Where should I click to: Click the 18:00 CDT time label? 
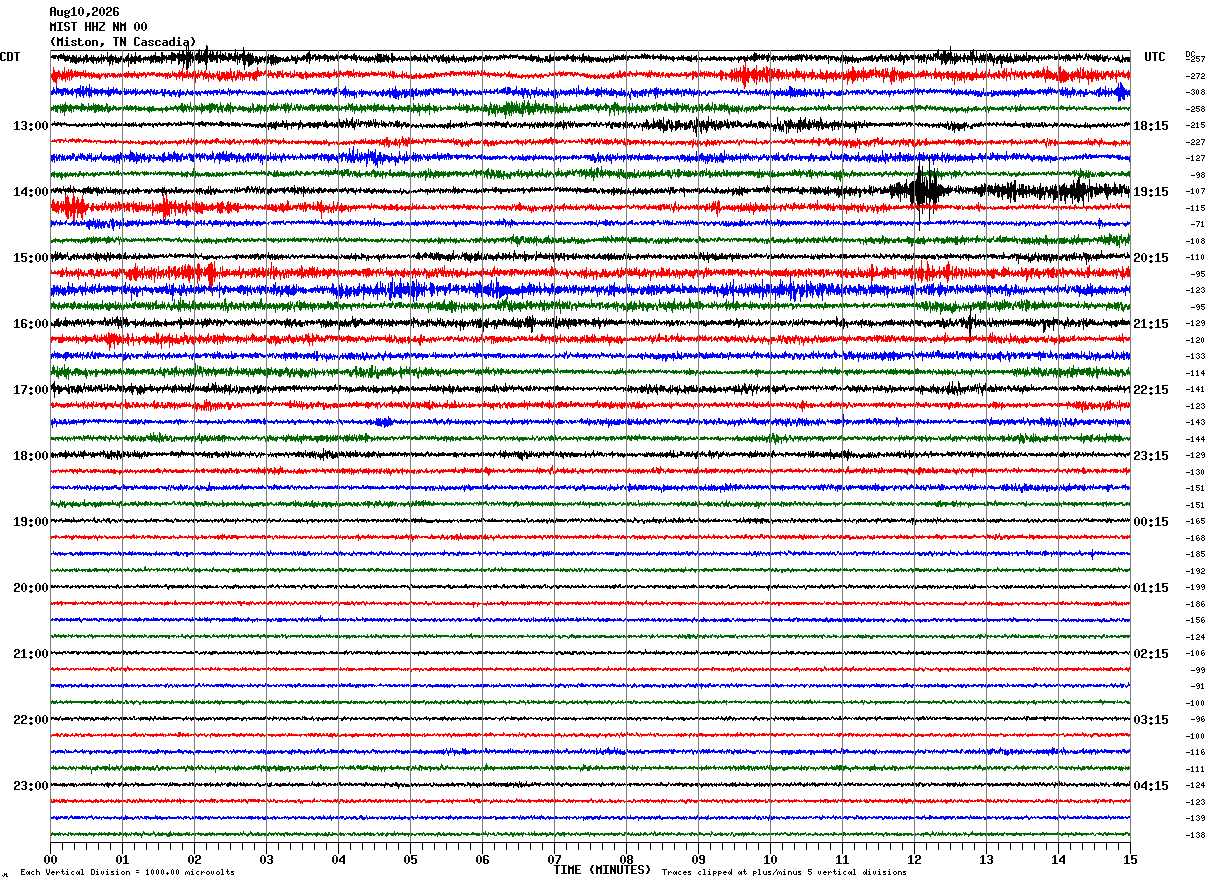30,456
